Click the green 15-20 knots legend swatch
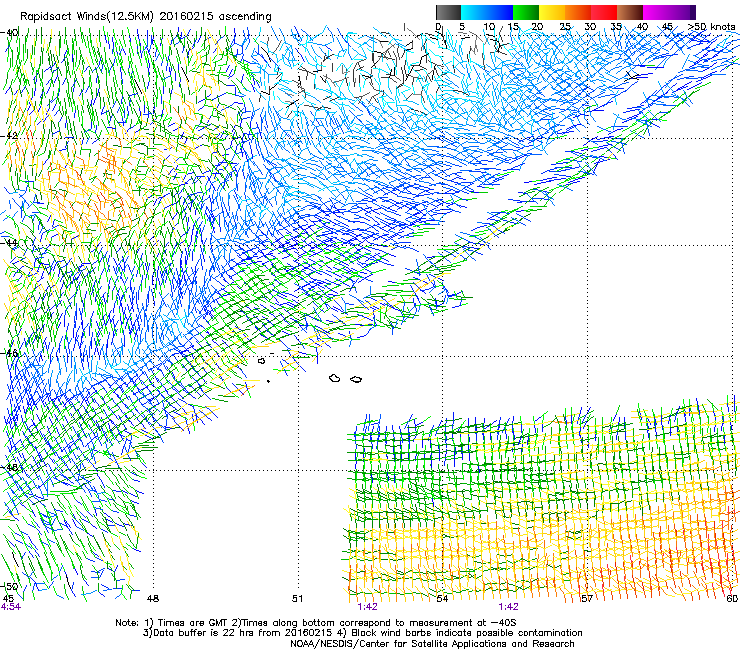 pos(526,12)
